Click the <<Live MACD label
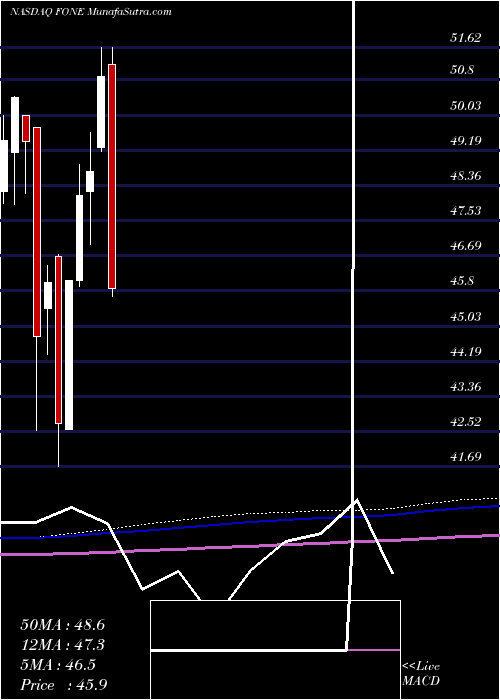The height and width of the screenshot is (700, 500). (x=421, y=674)
